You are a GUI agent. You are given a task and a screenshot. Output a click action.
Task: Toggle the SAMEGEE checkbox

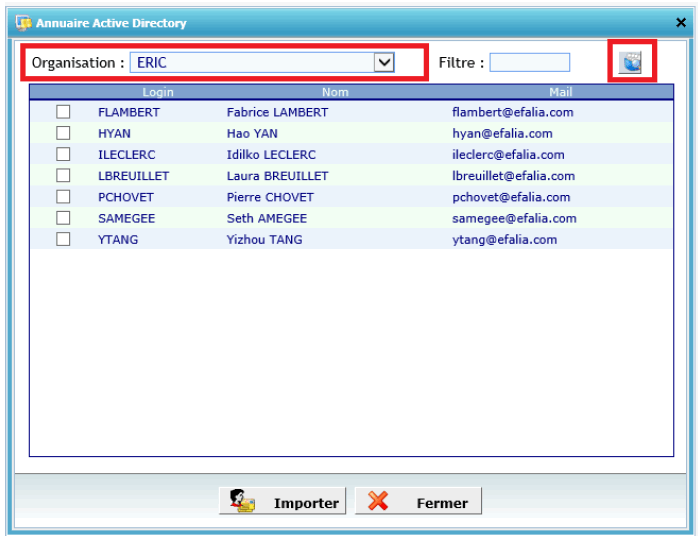coord(63,218)
